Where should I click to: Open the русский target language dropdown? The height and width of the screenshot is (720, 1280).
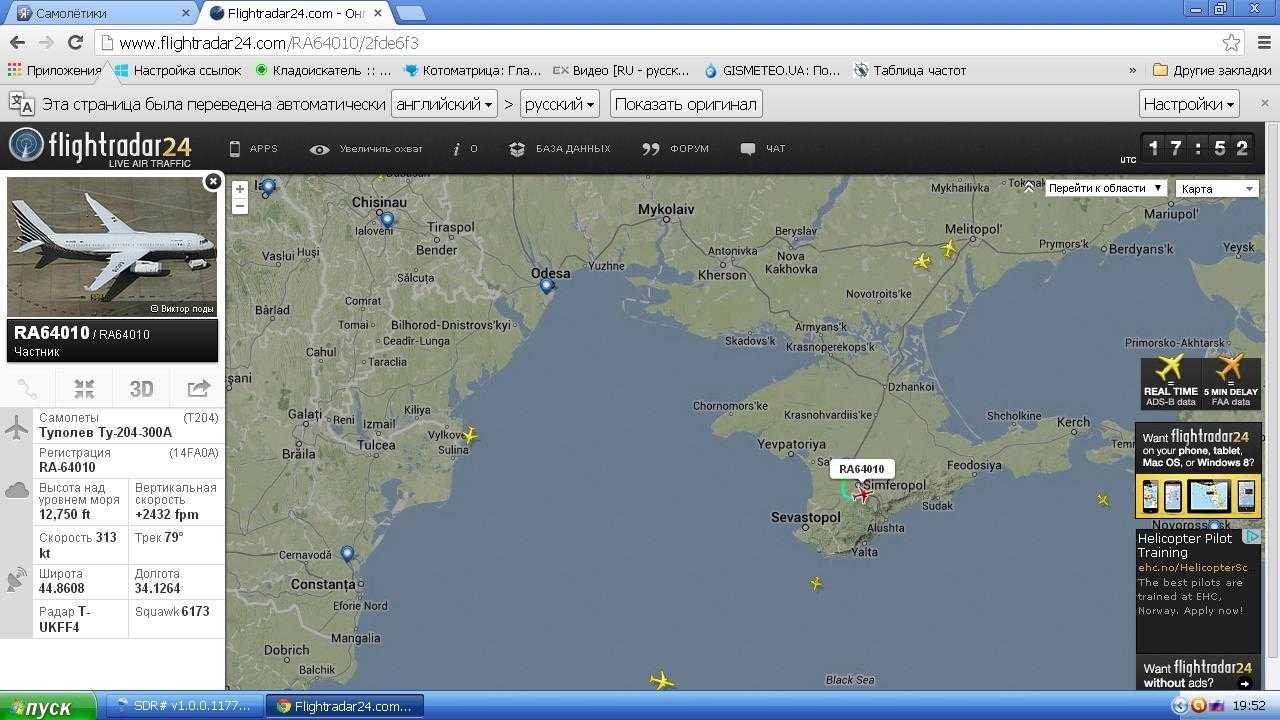(560, 104)
